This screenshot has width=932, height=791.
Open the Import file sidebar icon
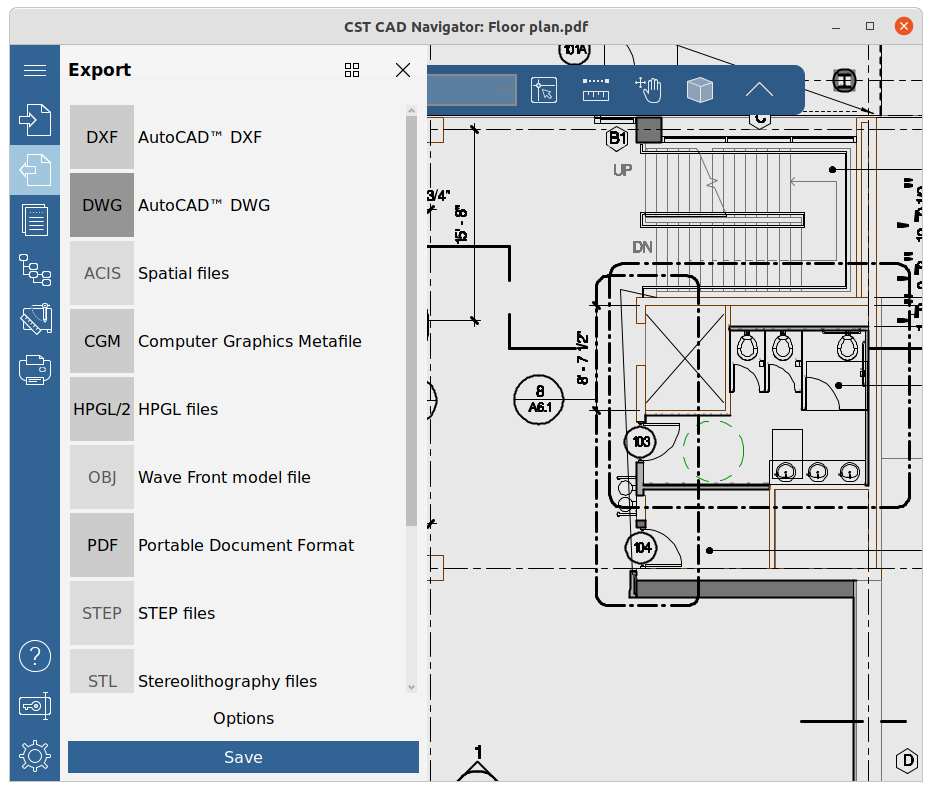[34, 120]
